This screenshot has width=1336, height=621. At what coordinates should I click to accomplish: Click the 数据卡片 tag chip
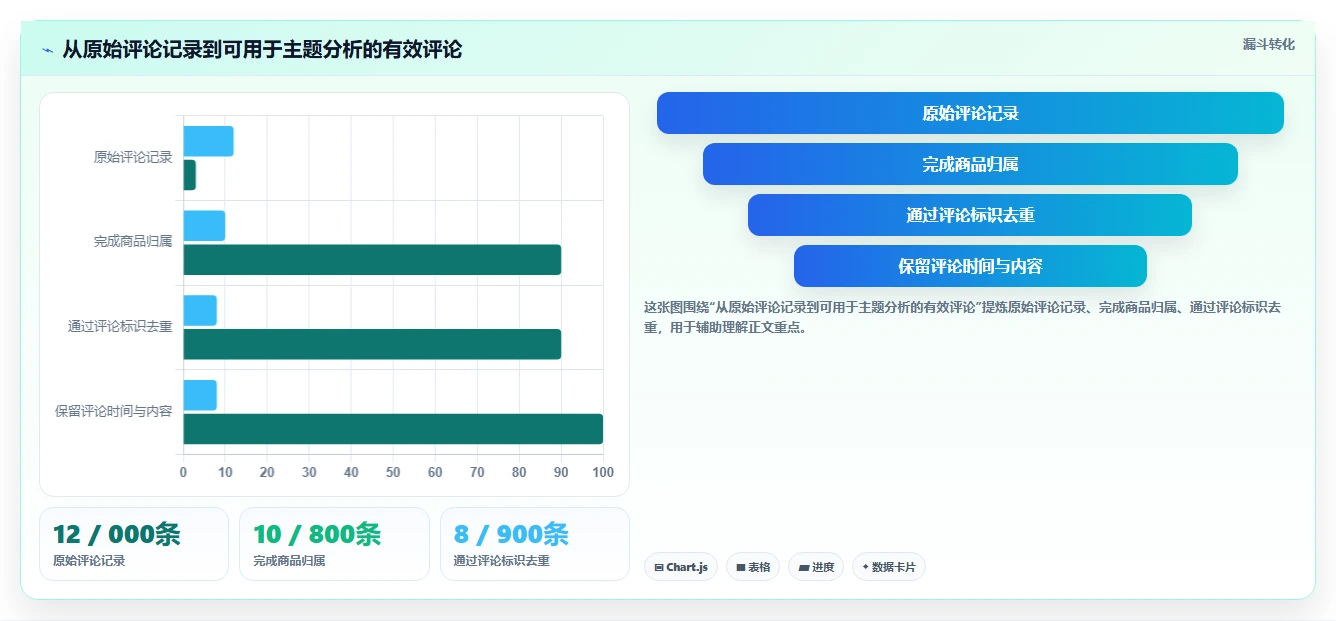[x=889, y=567]
